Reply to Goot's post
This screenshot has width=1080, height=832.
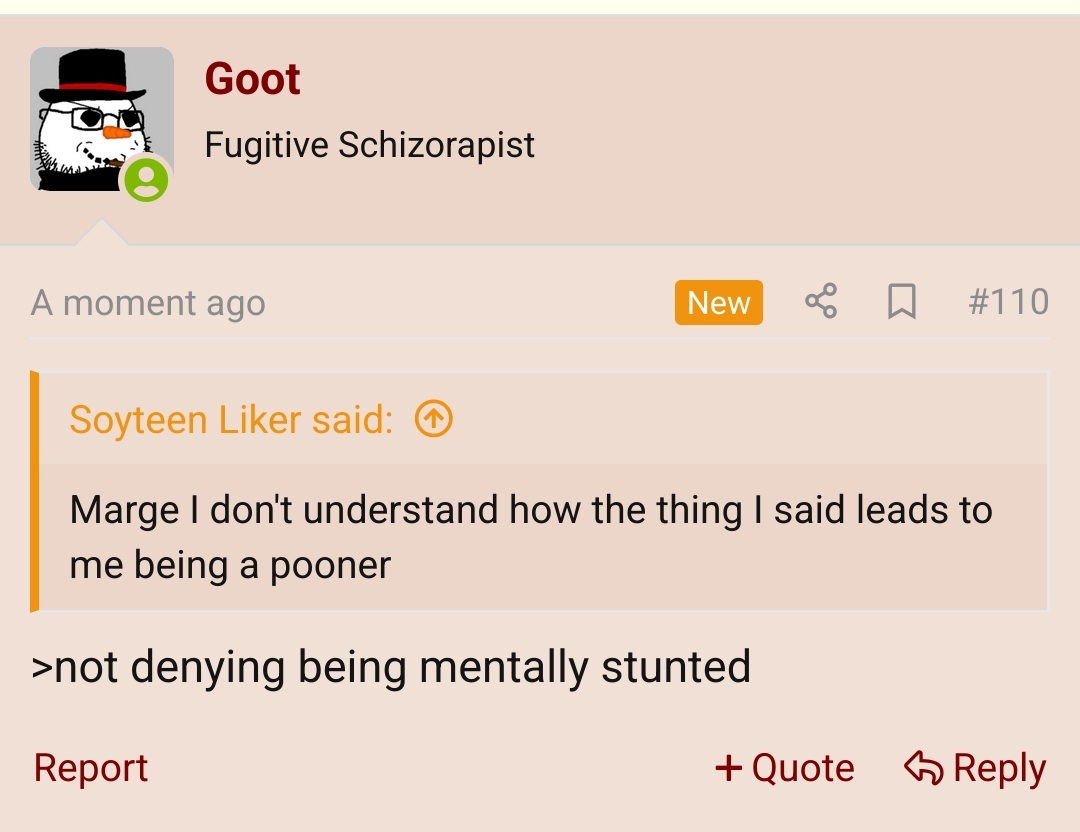click(x=975, y=768)
